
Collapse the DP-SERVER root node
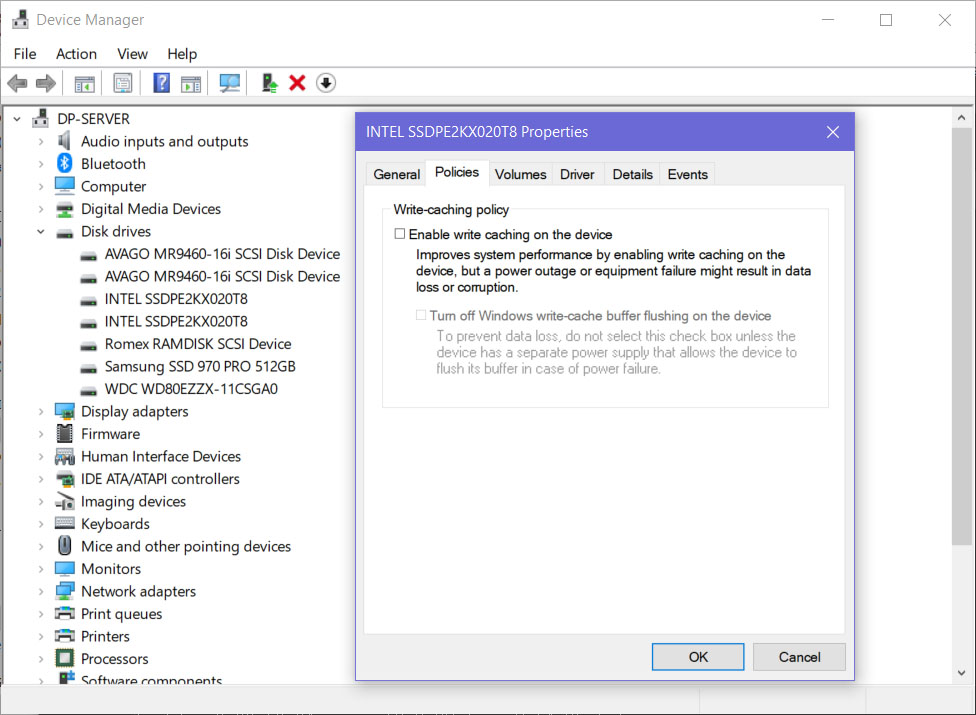click(x=17, y=118)
